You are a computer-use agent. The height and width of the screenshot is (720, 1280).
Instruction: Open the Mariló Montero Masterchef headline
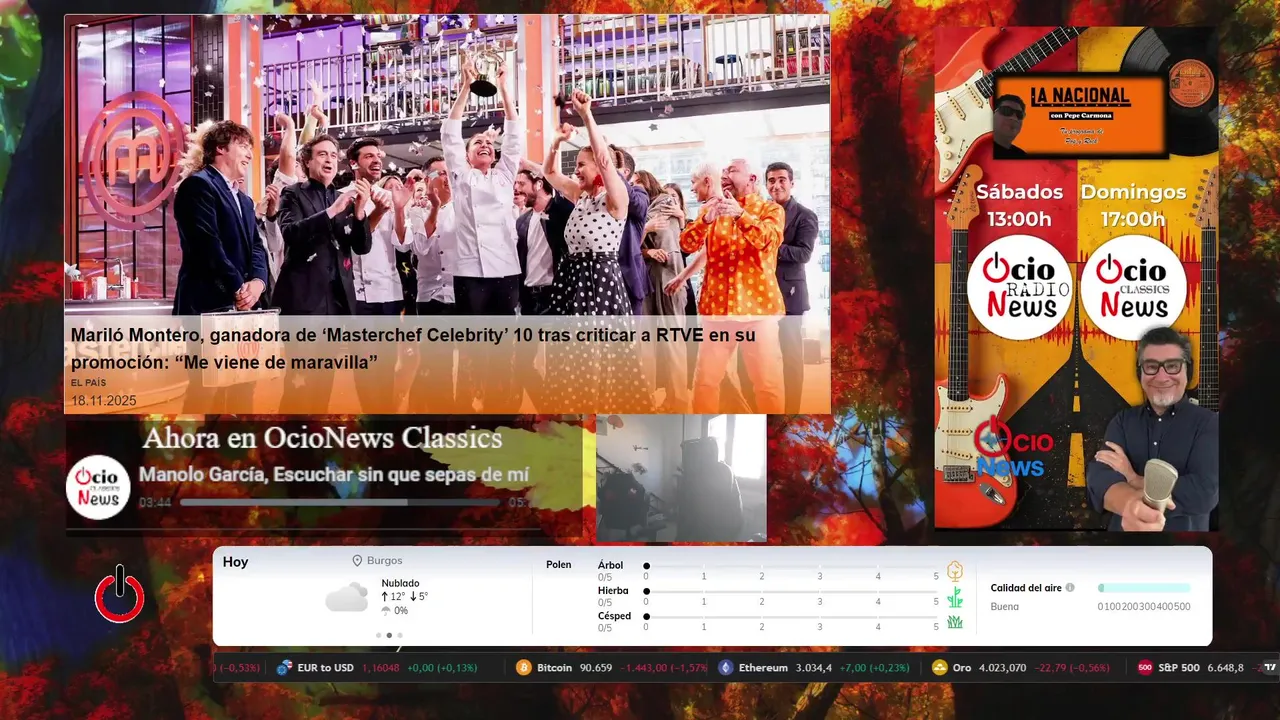pyautogui.click(x=413, y=348)
